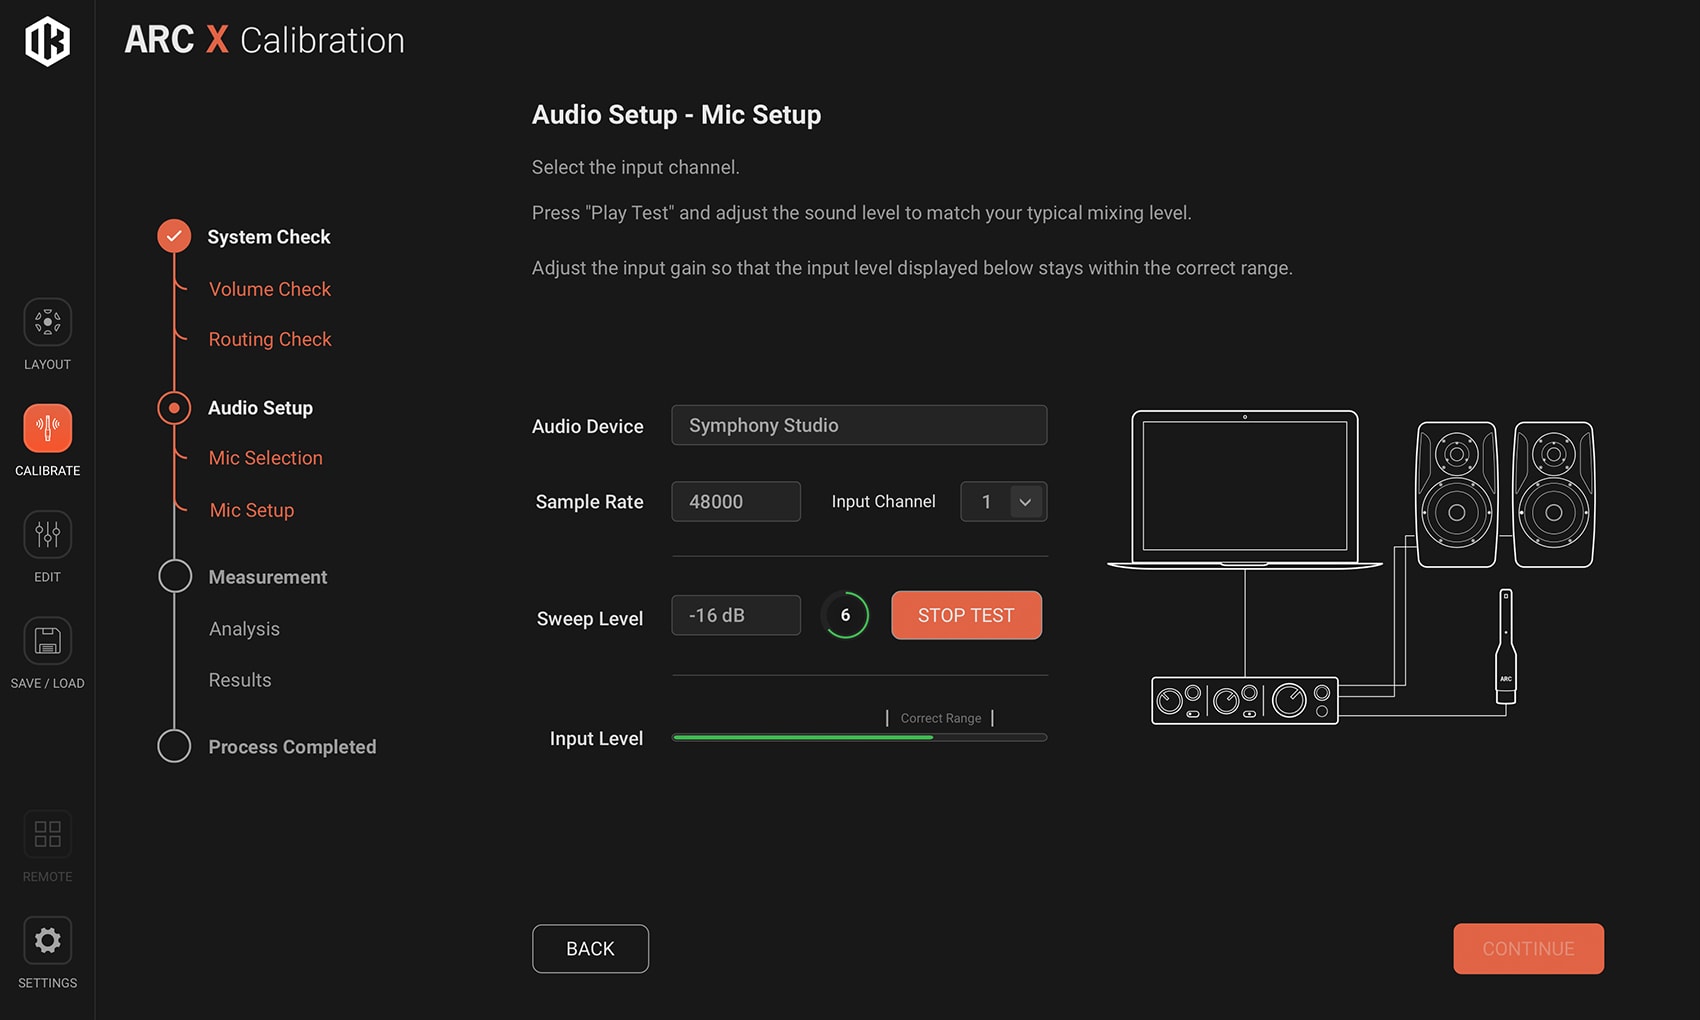Screen dimensions: 1700x1020
Task: Select the Audio Setup step circle
Action: [x=174, y=408]
